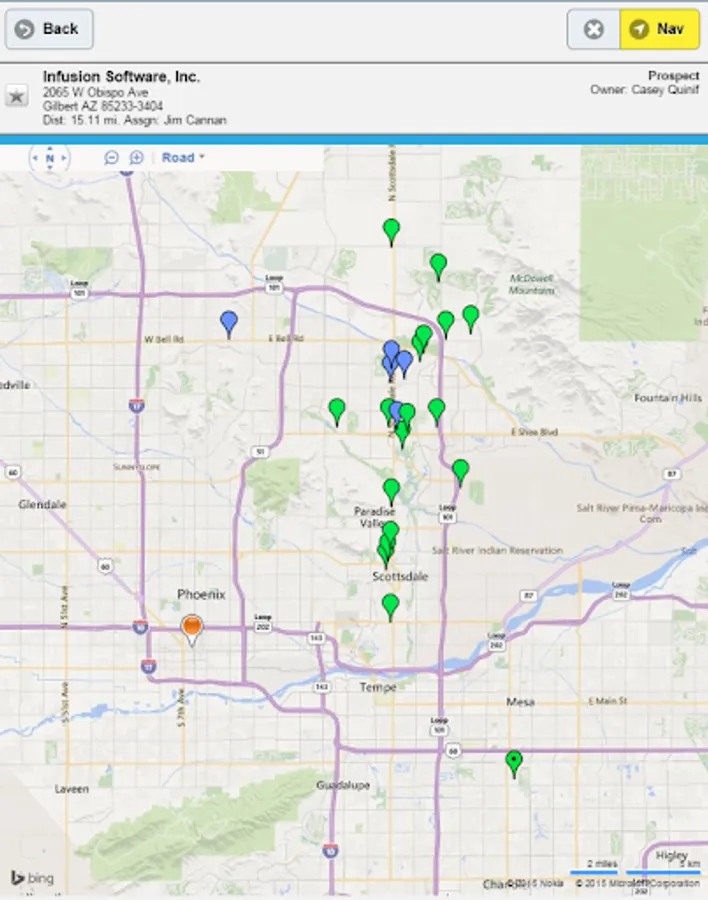Select the green pin above the Paradise Valley label
Viewport: 708px width, 900px height.
coord(392,492)
